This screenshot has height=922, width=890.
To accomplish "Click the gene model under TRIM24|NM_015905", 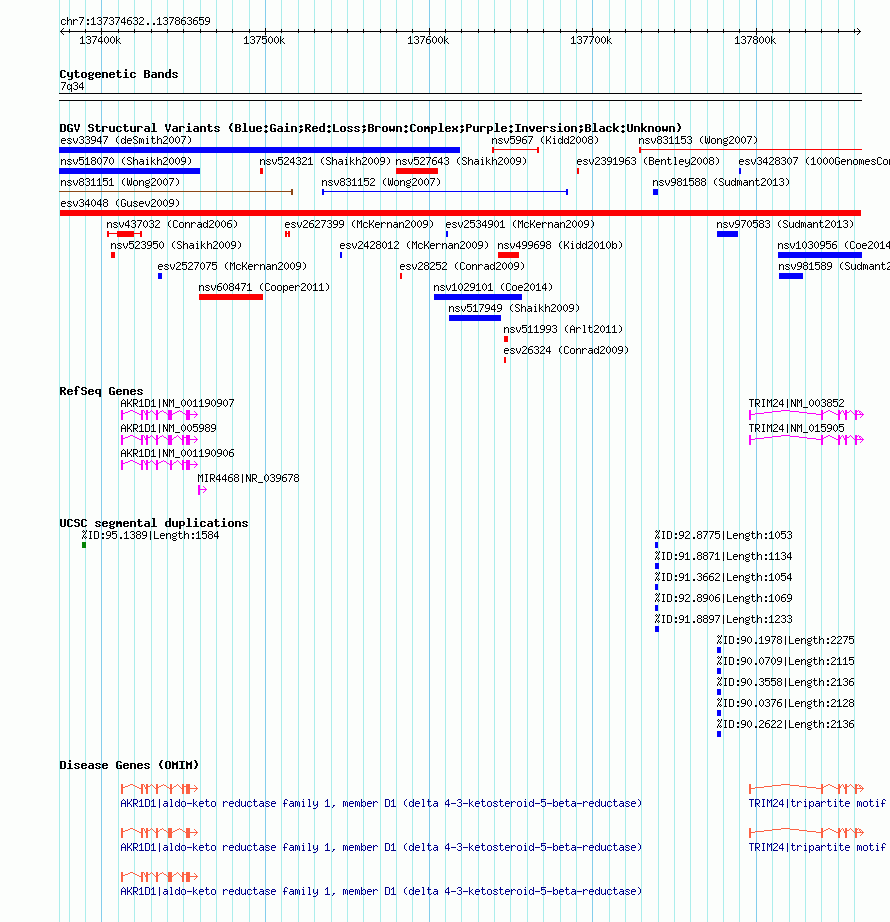I will click(806, 440).
